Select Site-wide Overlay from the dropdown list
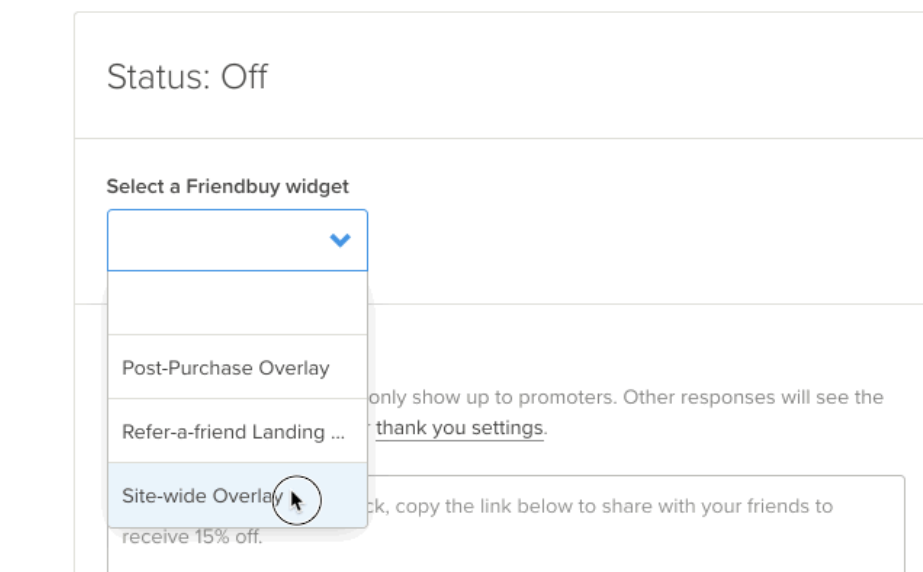Viewport: 923px width, 572px height. 202,496
